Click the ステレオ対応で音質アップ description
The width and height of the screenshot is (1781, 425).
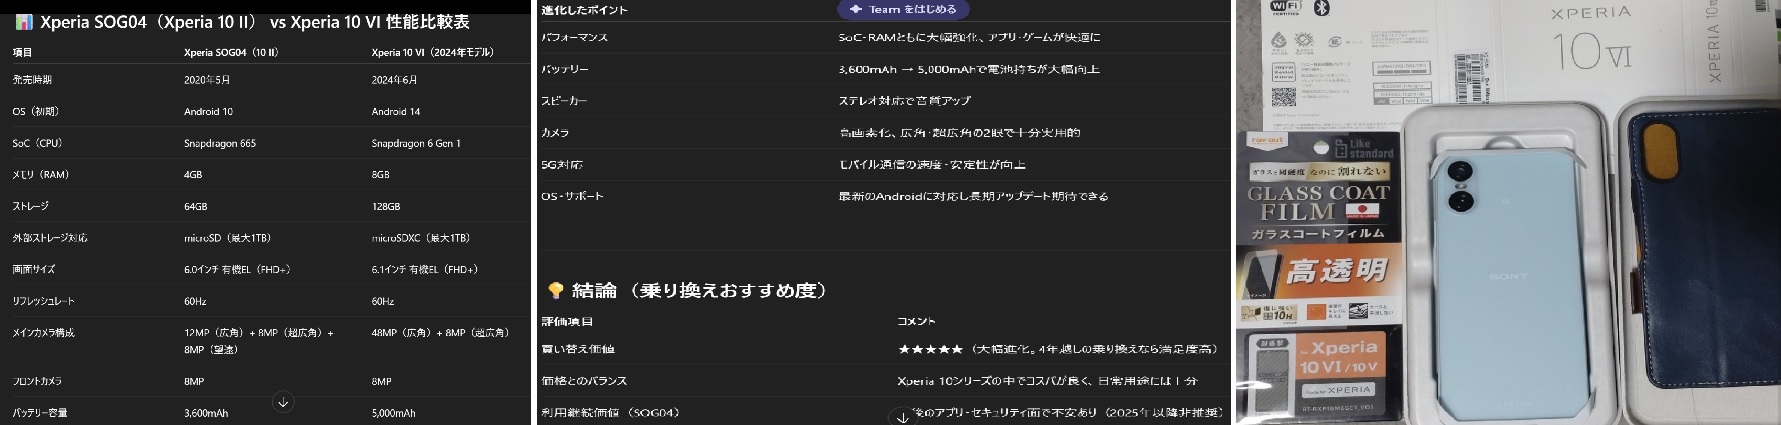(905, 102)
